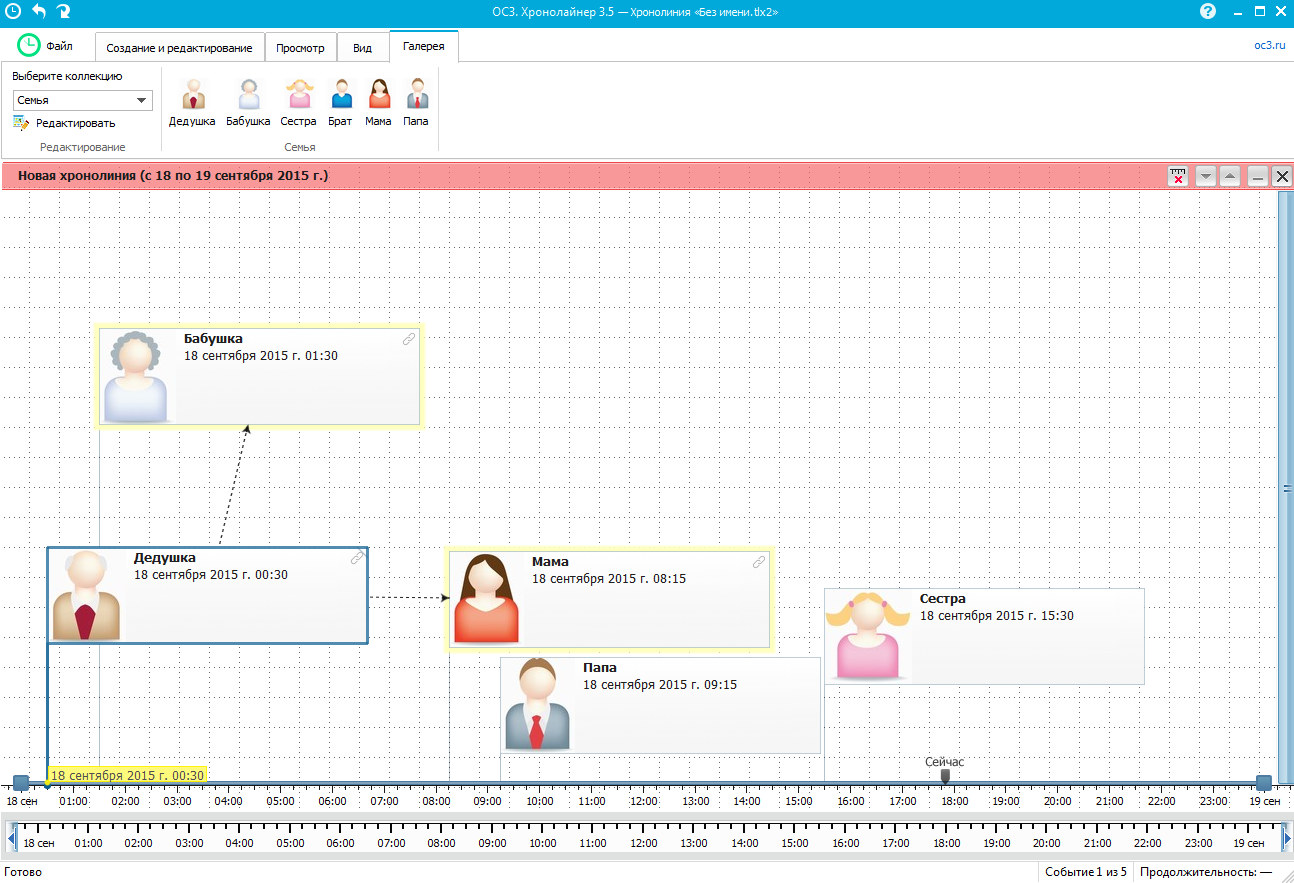Select the Дедушка gallery icon

(192, 95)
